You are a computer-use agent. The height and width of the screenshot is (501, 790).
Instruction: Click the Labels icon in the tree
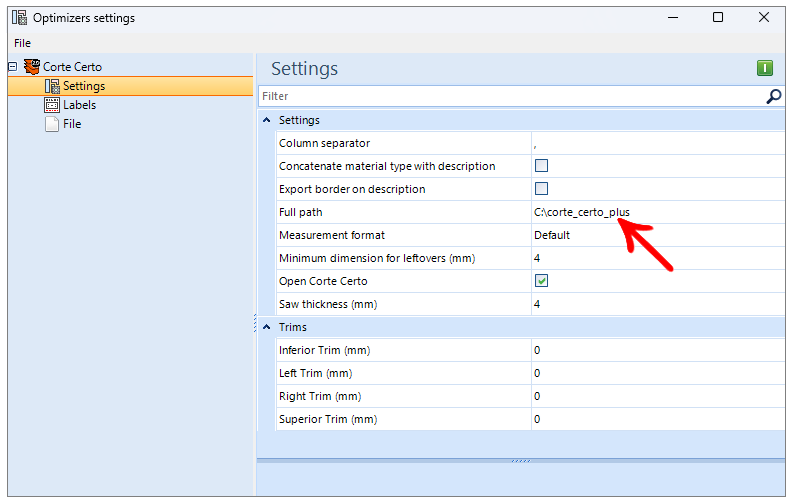52,105
